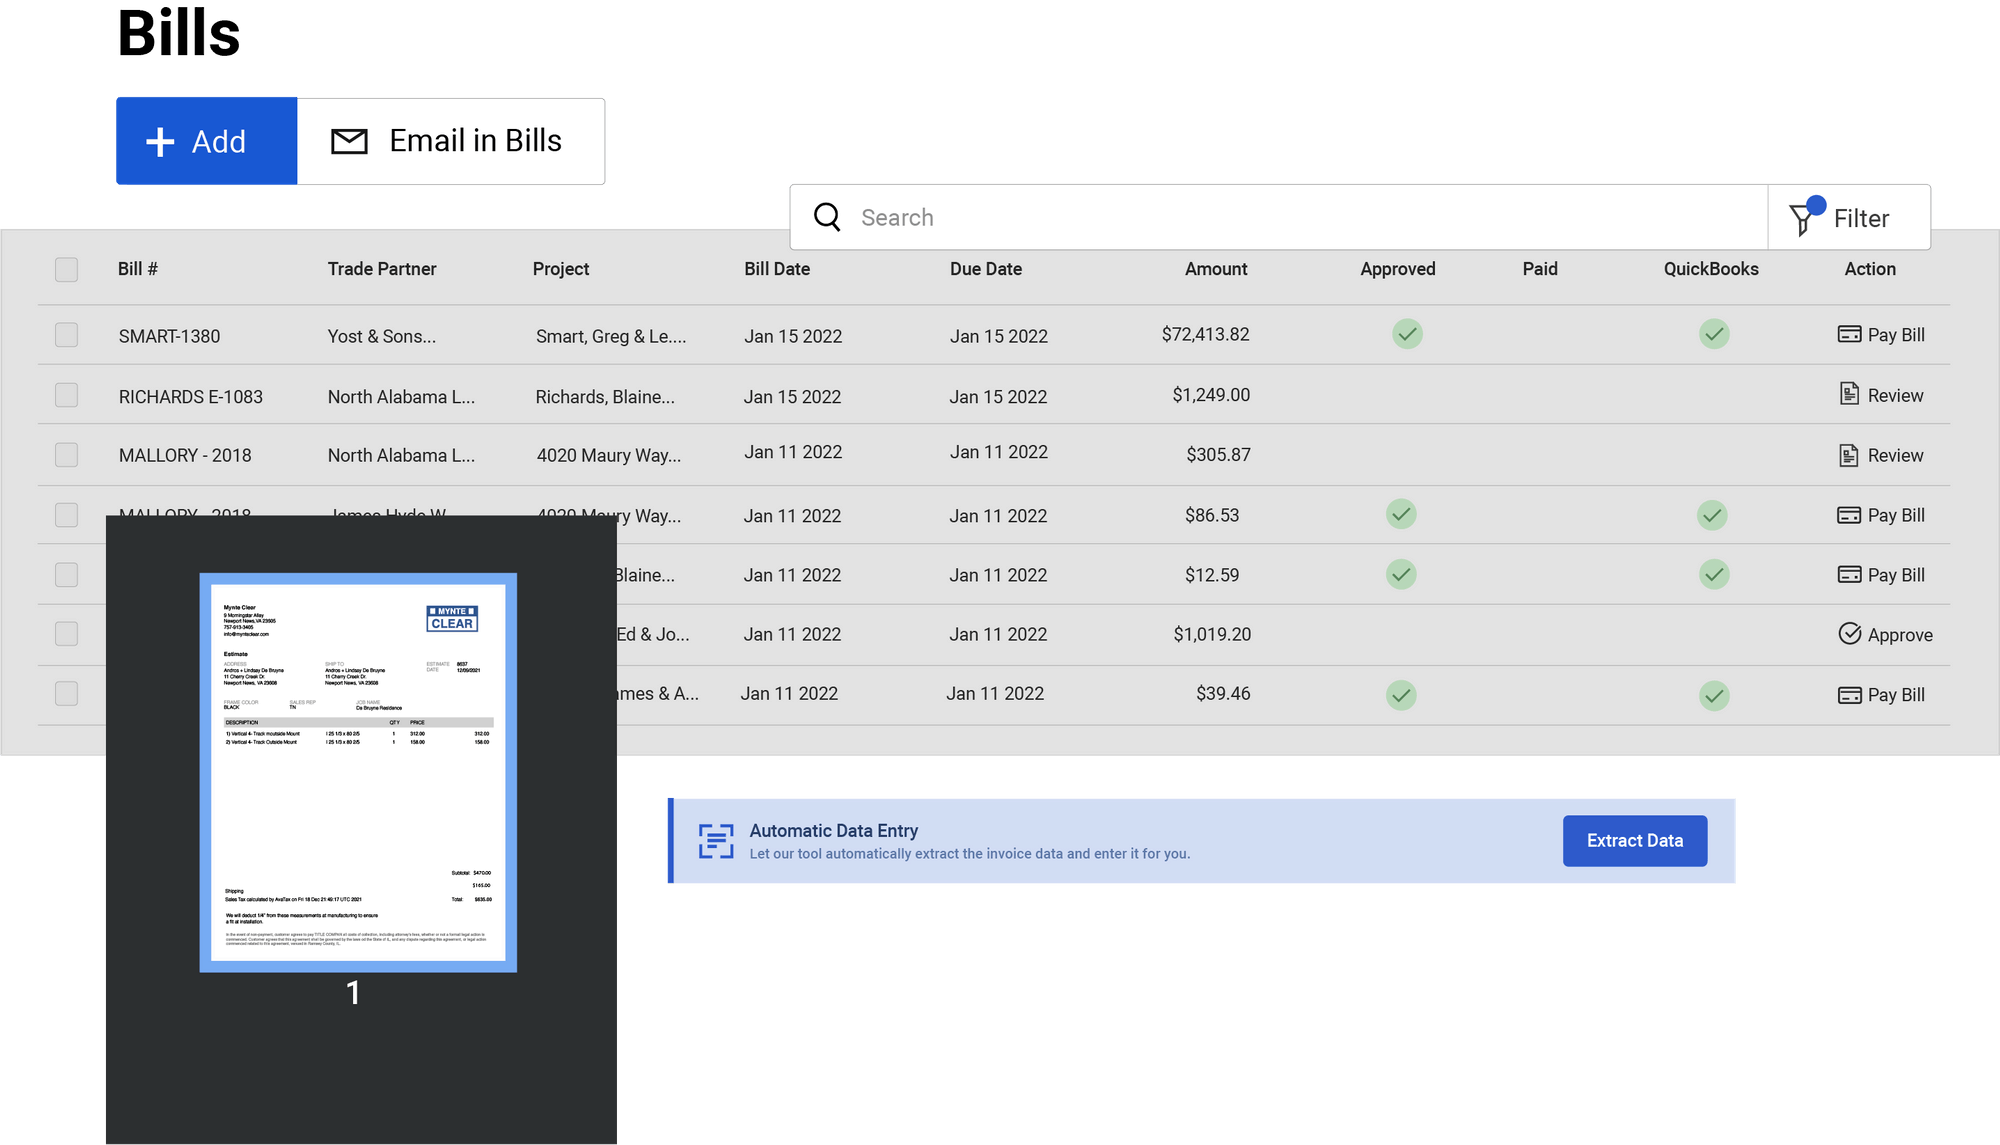Image resolution: width=2000 pixels, height=1145 pixels.
Task: Sort by the Amount column header
Action: tap(1215, 269)
